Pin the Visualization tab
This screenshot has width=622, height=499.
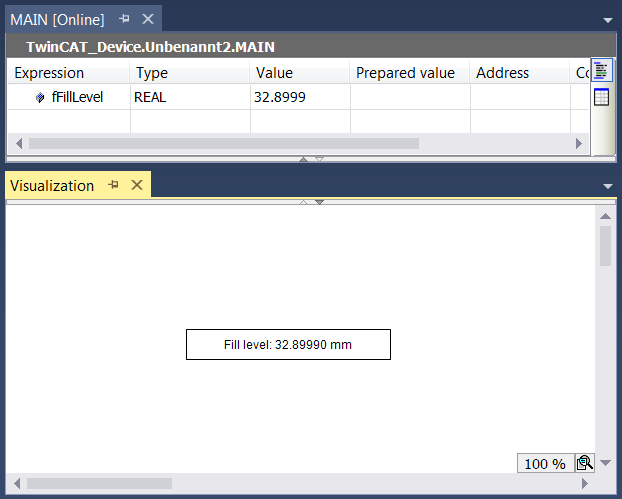[x=113, y=185]
